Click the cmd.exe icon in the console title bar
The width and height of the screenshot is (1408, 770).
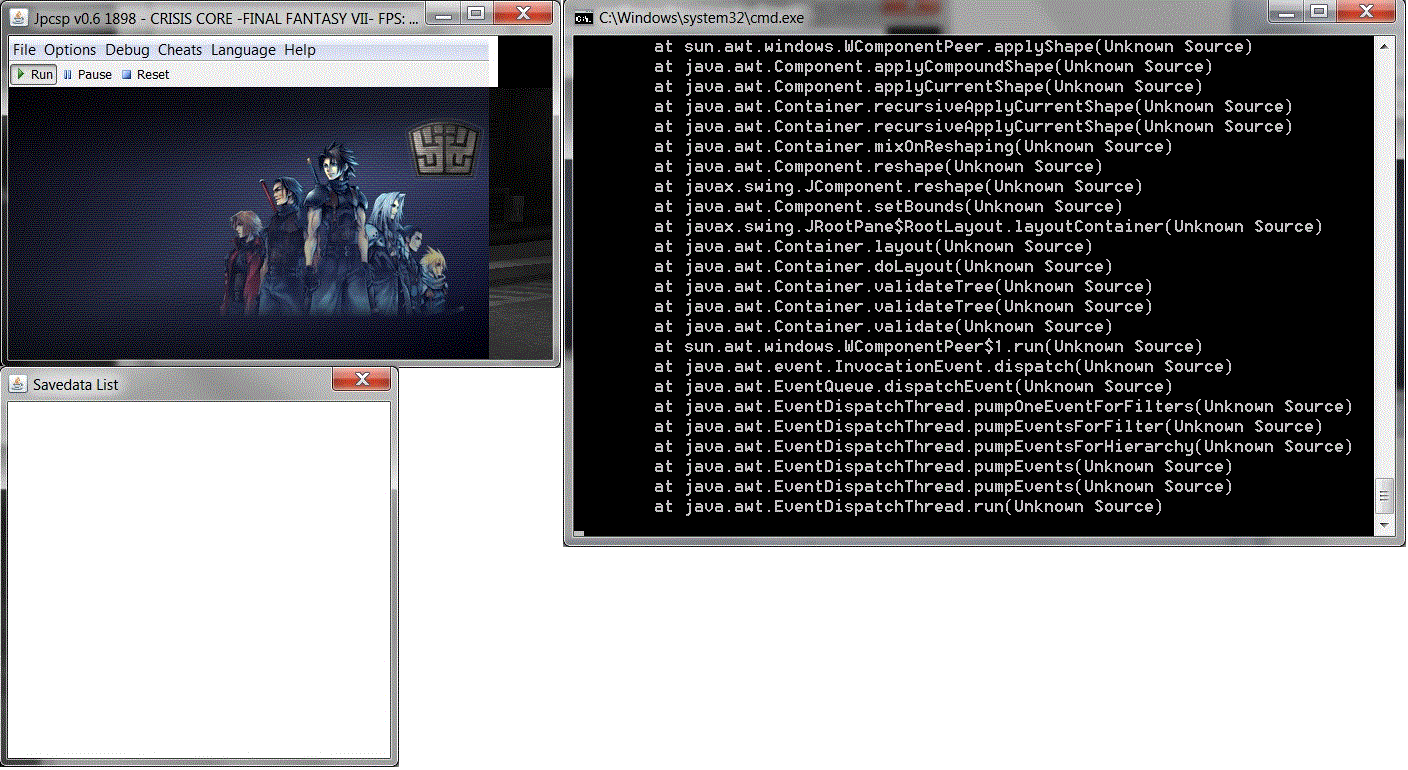click(583, 17)
